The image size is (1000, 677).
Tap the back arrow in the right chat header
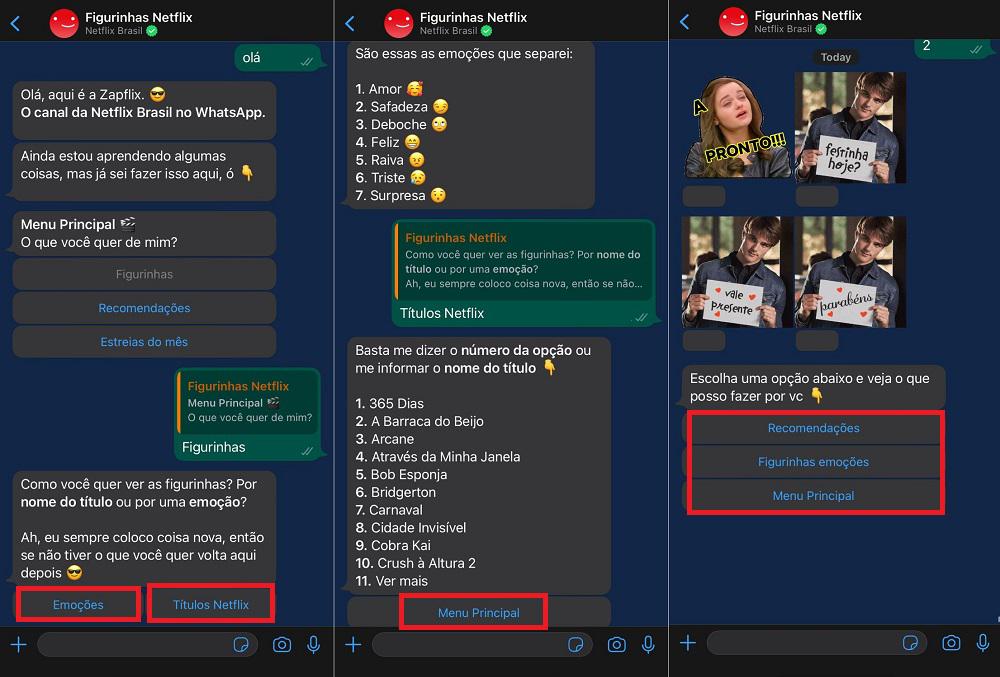[684, 22]
